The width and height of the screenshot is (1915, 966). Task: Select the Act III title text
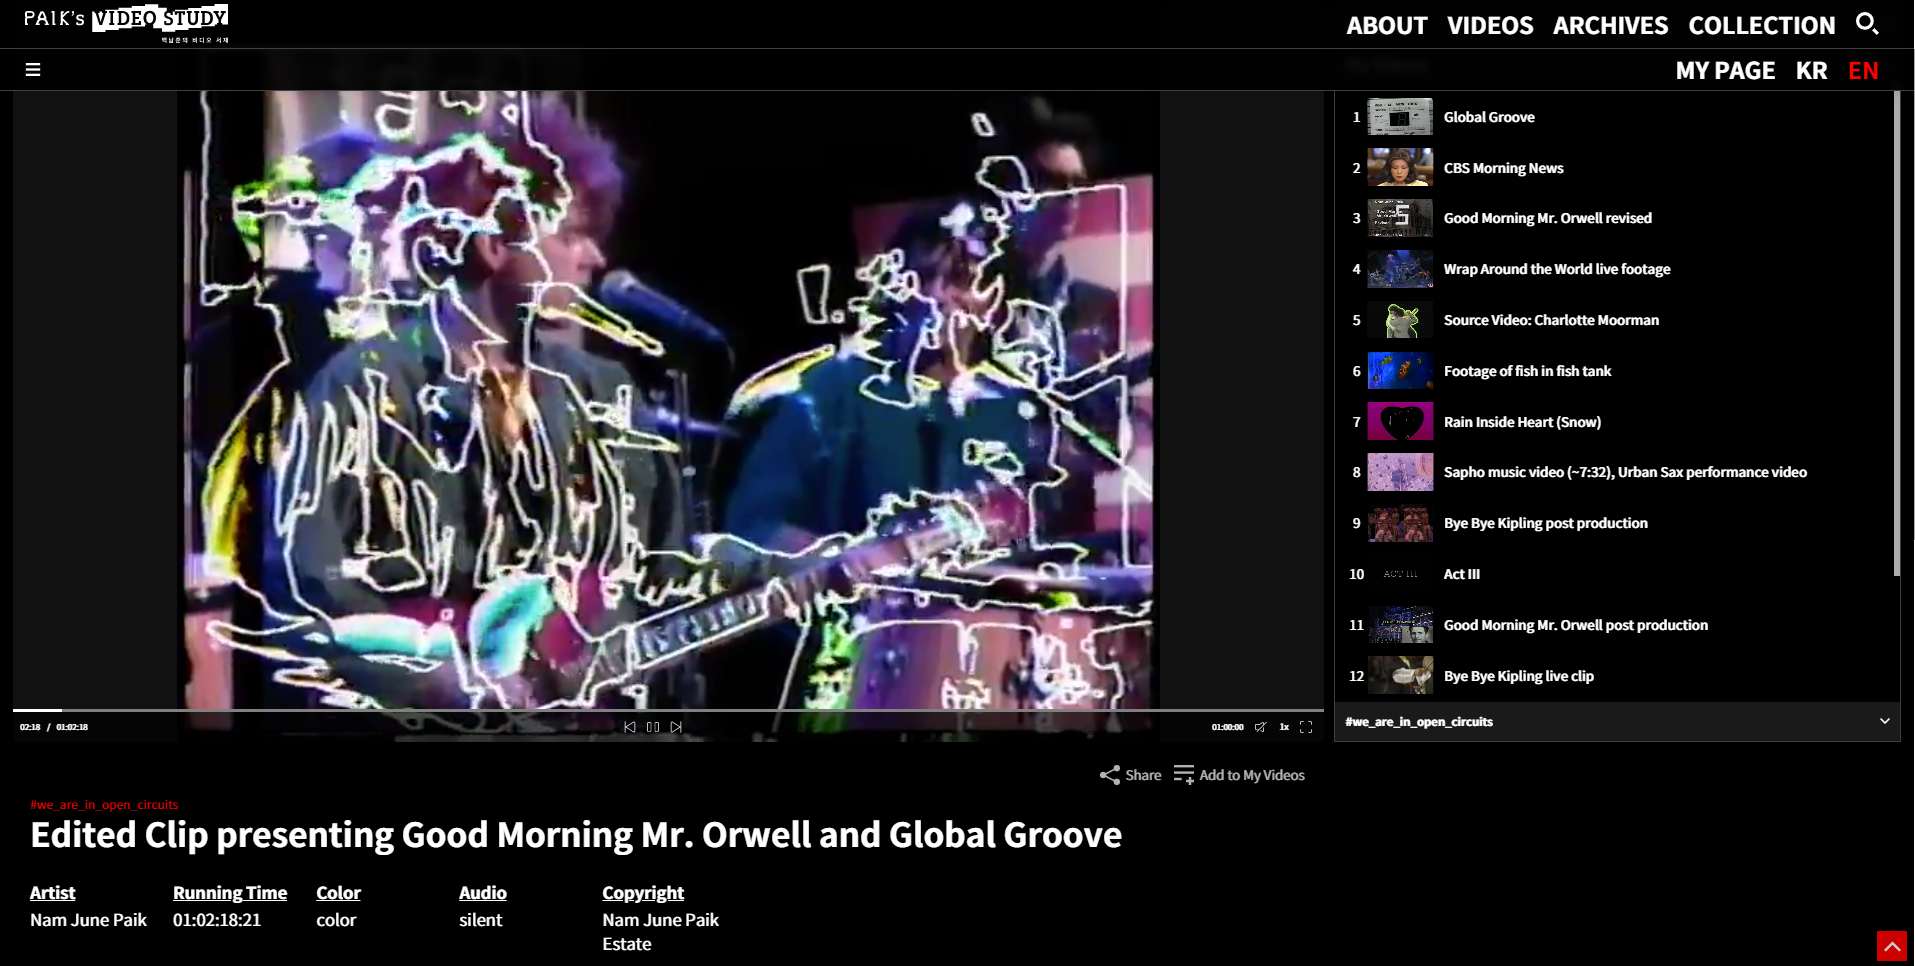(x=1461, y=574)
